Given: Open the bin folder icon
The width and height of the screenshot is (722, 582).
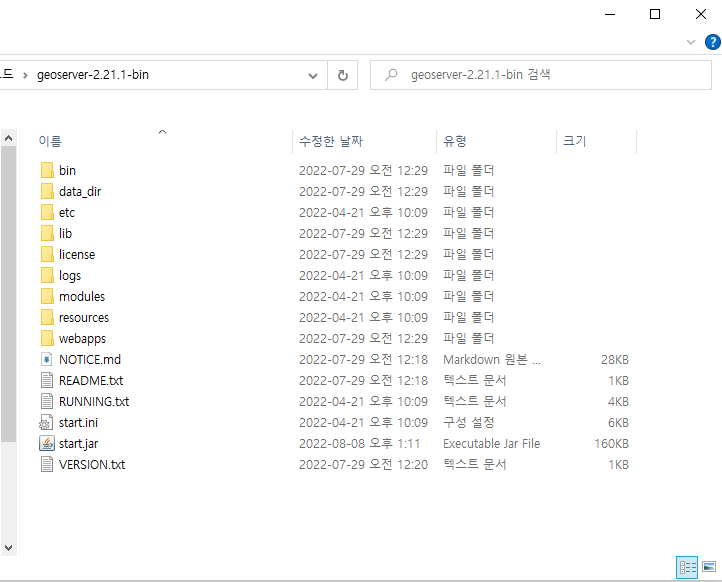Looking at the screenshot, I should (x=47, y=170).
